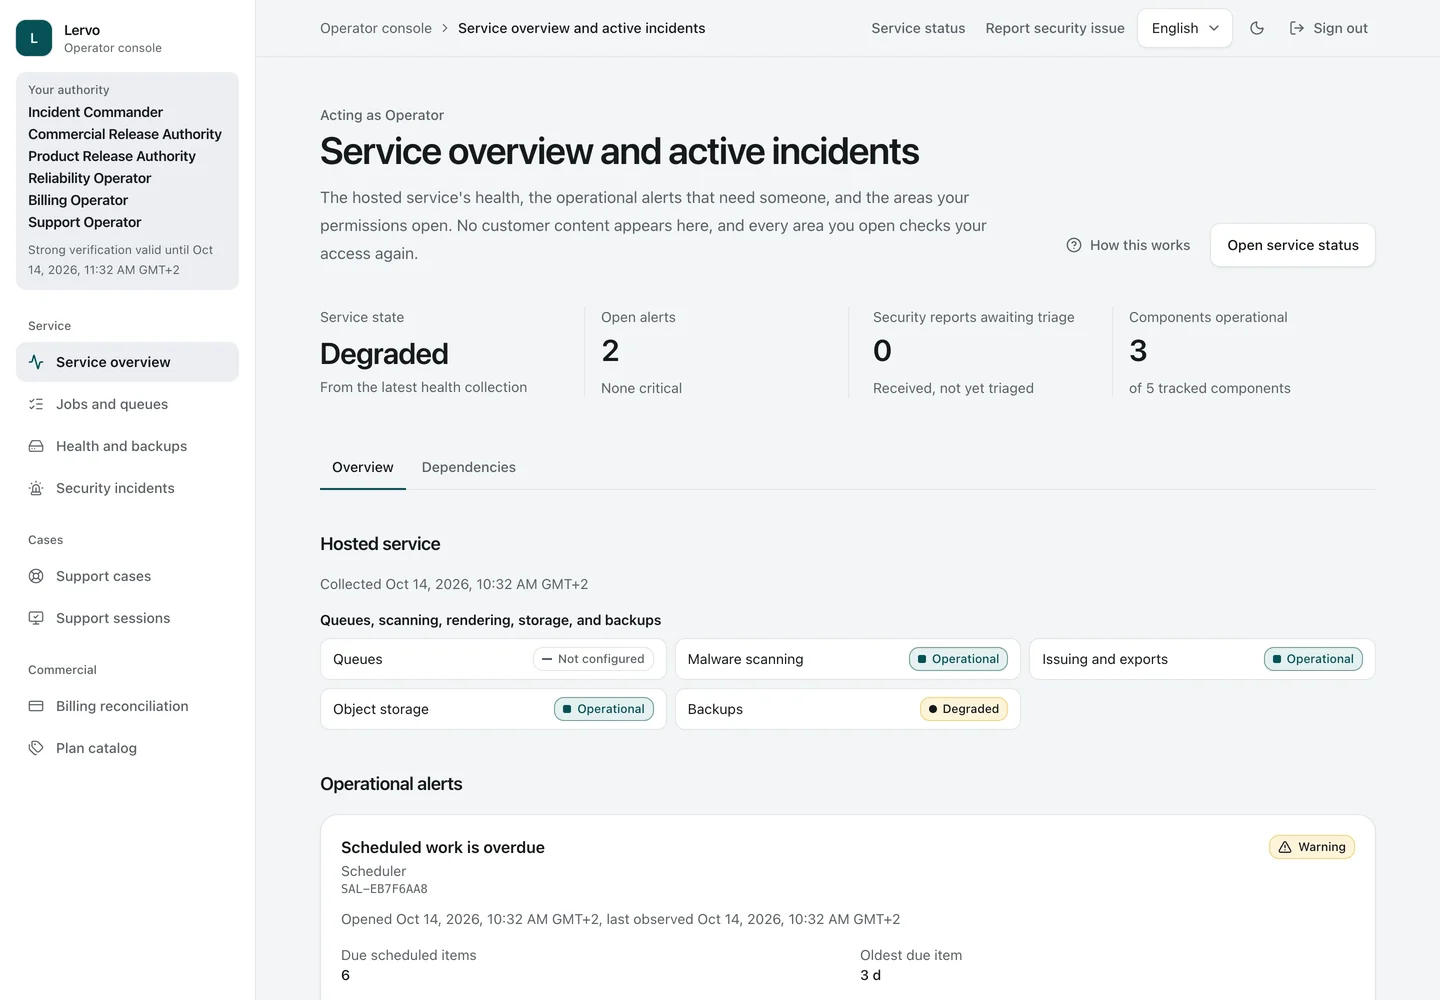1440x1000 pixels.
Task: Click the Support cases lifebuoy icon
Action: click(36, 576)
